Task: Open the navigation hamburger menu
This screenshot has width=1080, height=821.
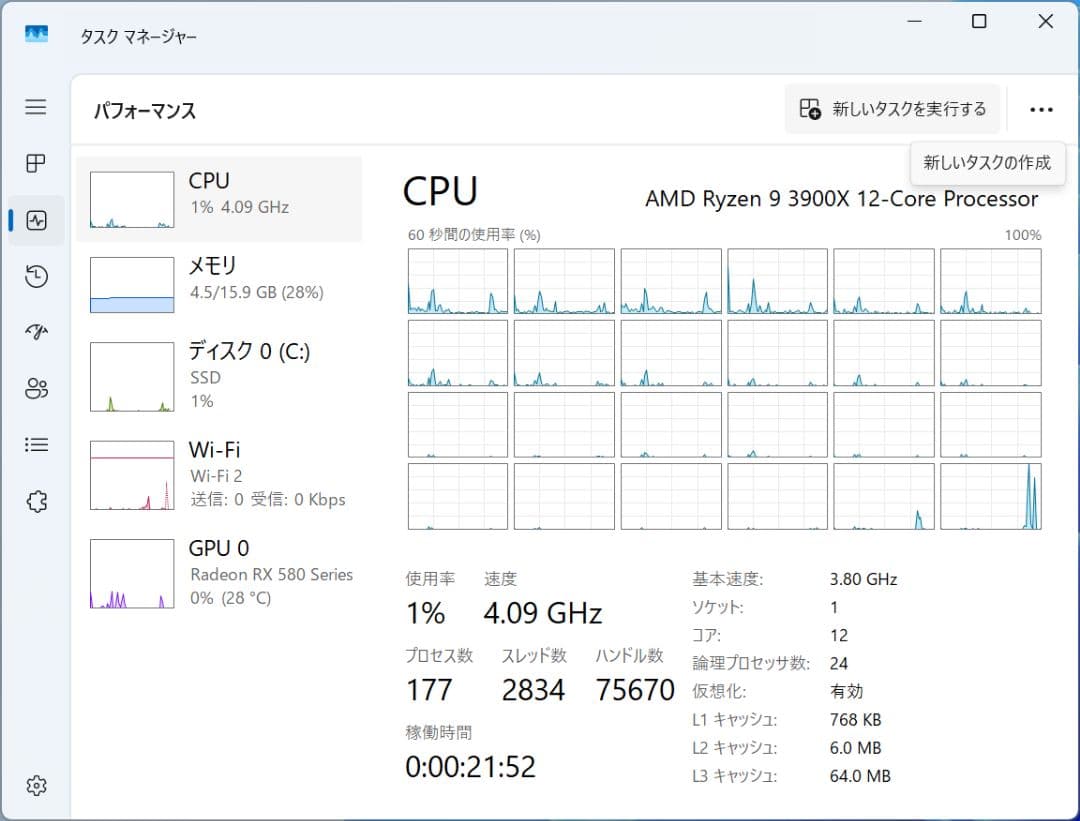Action: click(x=36, y=107)
